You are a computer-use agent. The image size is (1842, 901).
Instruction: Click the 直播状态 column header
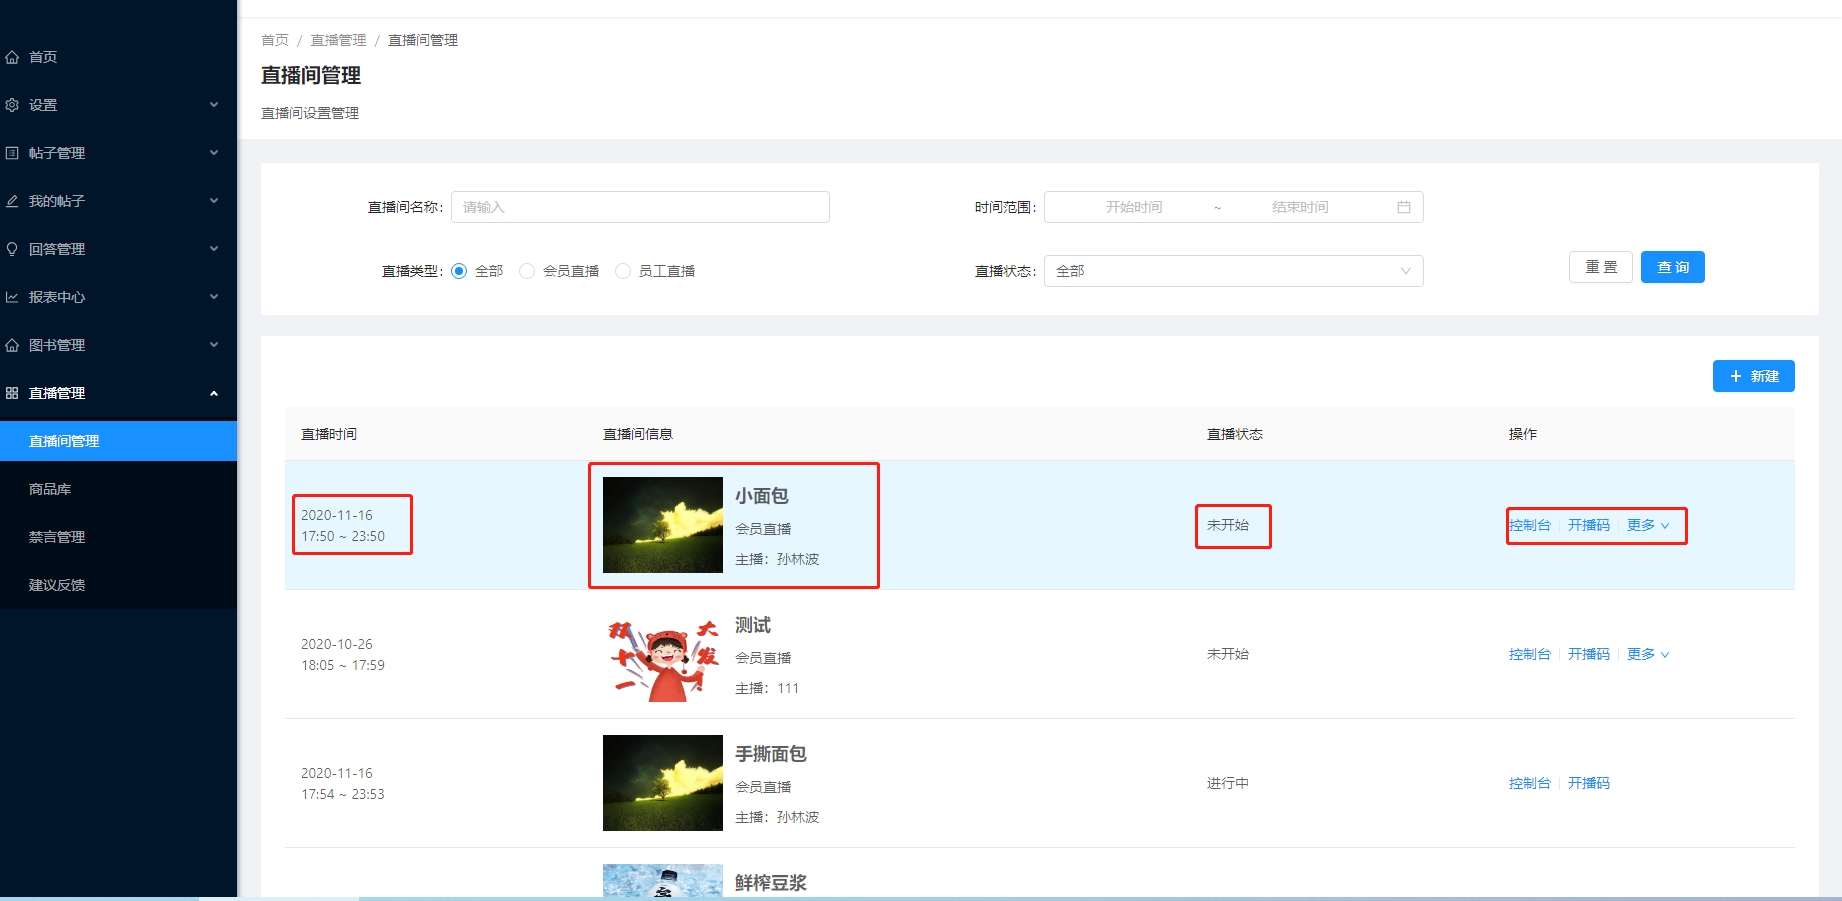1235,434
